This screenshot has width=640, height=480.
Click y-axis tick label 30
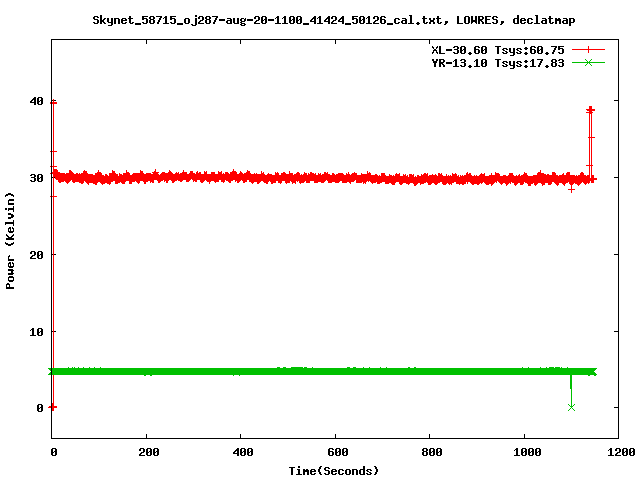coord(36,178)
